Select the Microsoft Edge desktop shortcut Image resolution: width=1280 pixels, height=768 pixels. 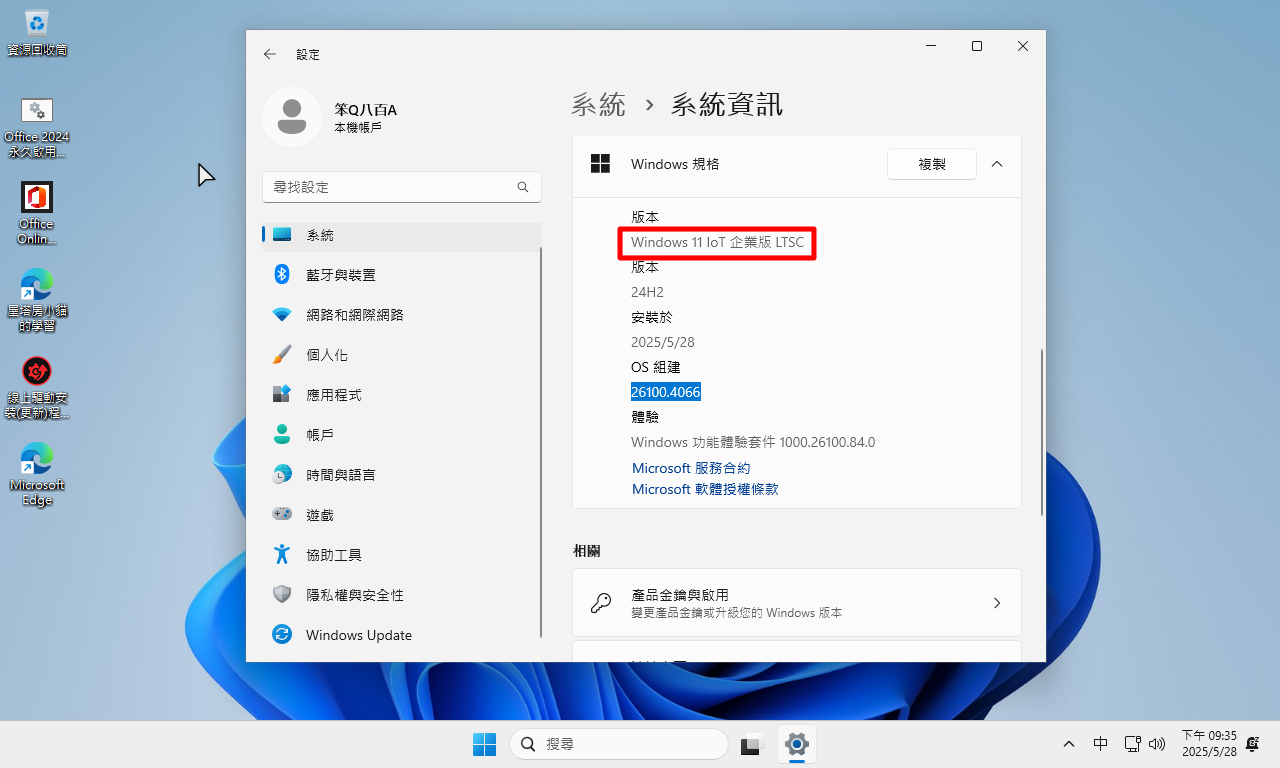37,475
